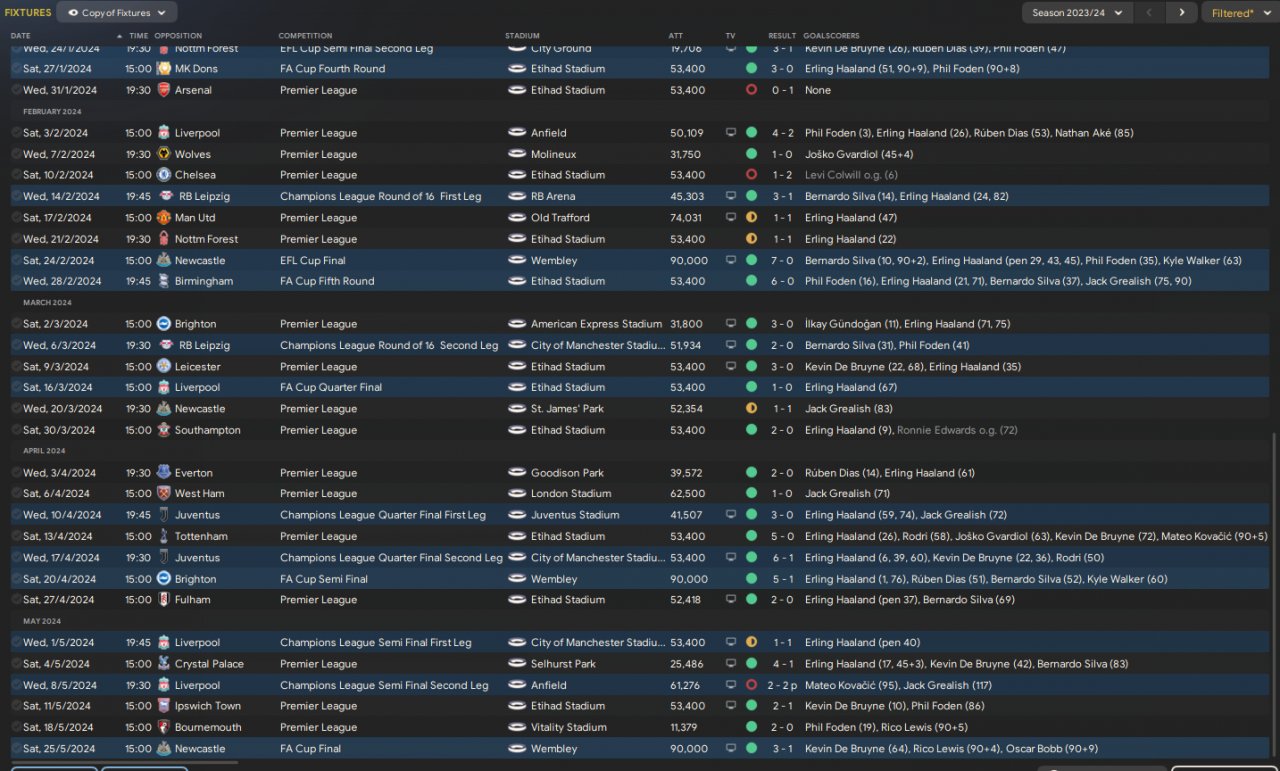Click the stadium icon beside Goodison Park
1280x771 pixels.
click(517, 473)
